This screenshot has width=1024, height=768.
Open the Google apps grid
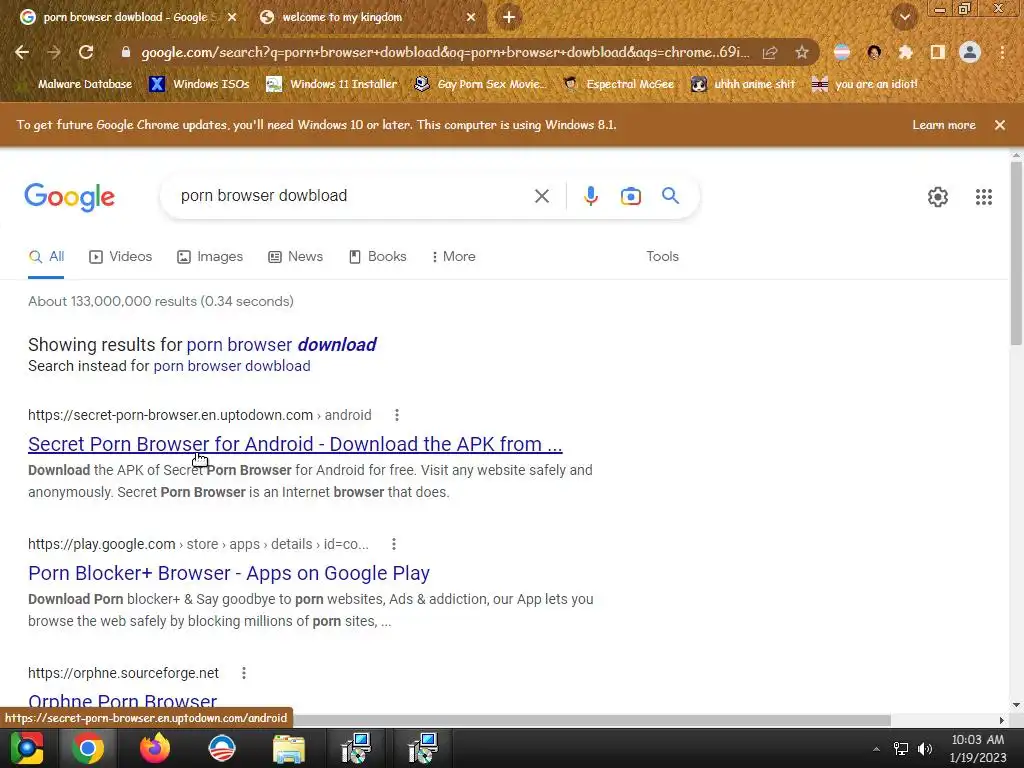coord(984,197)
